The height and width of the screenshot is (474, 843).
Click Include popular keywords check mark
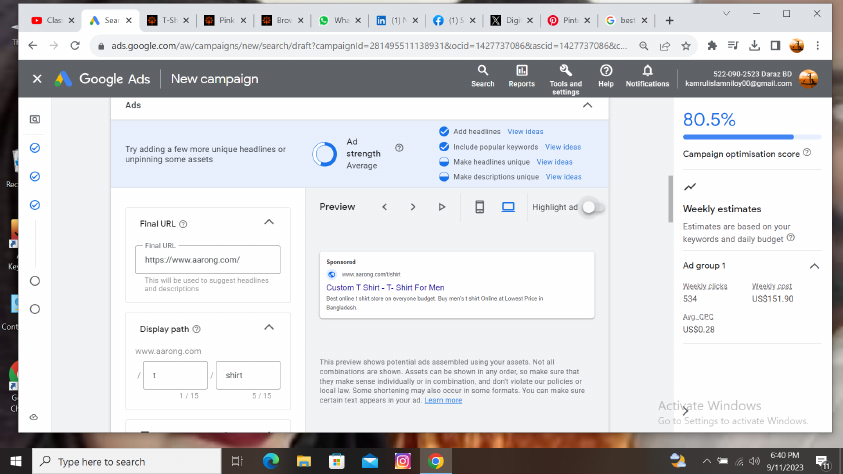(x=444, y=147)
